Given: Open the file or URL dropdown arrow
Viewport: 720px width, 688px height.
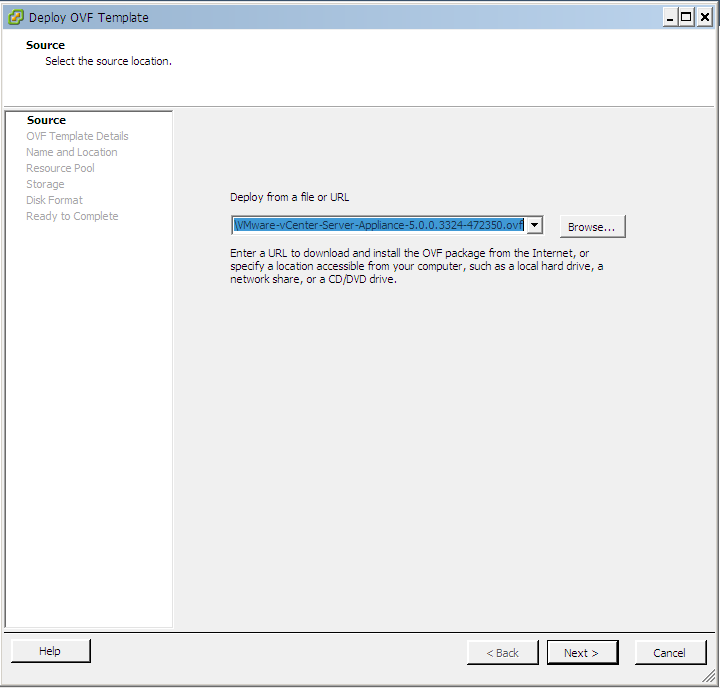Looking at the screenshot, I should coord(534,225).
